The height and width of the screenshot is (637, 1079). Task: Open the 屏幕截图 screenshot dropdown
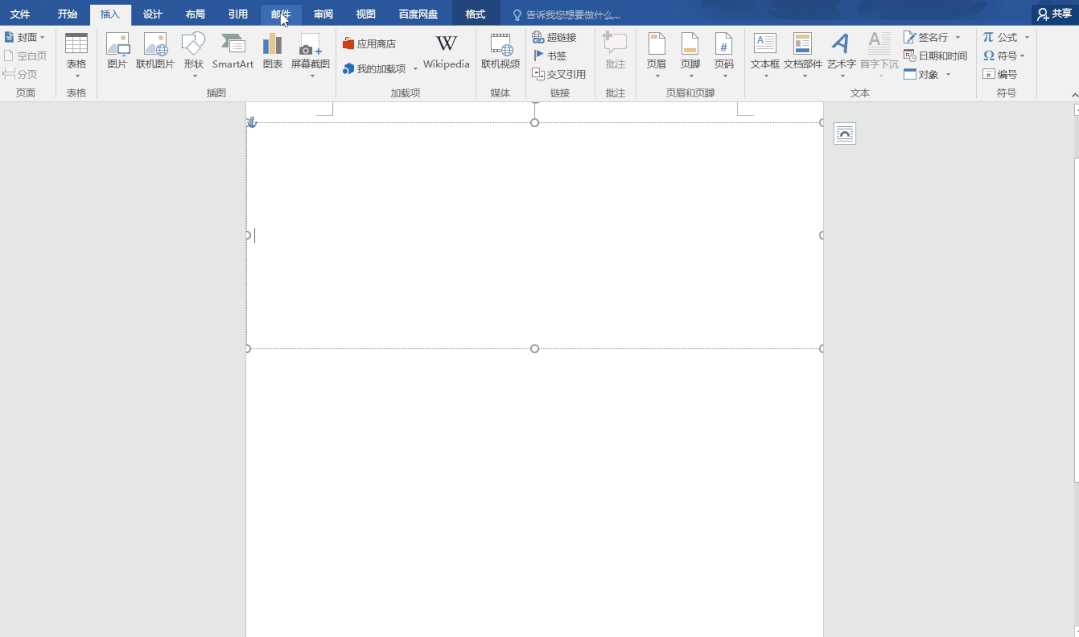[310, 55]
